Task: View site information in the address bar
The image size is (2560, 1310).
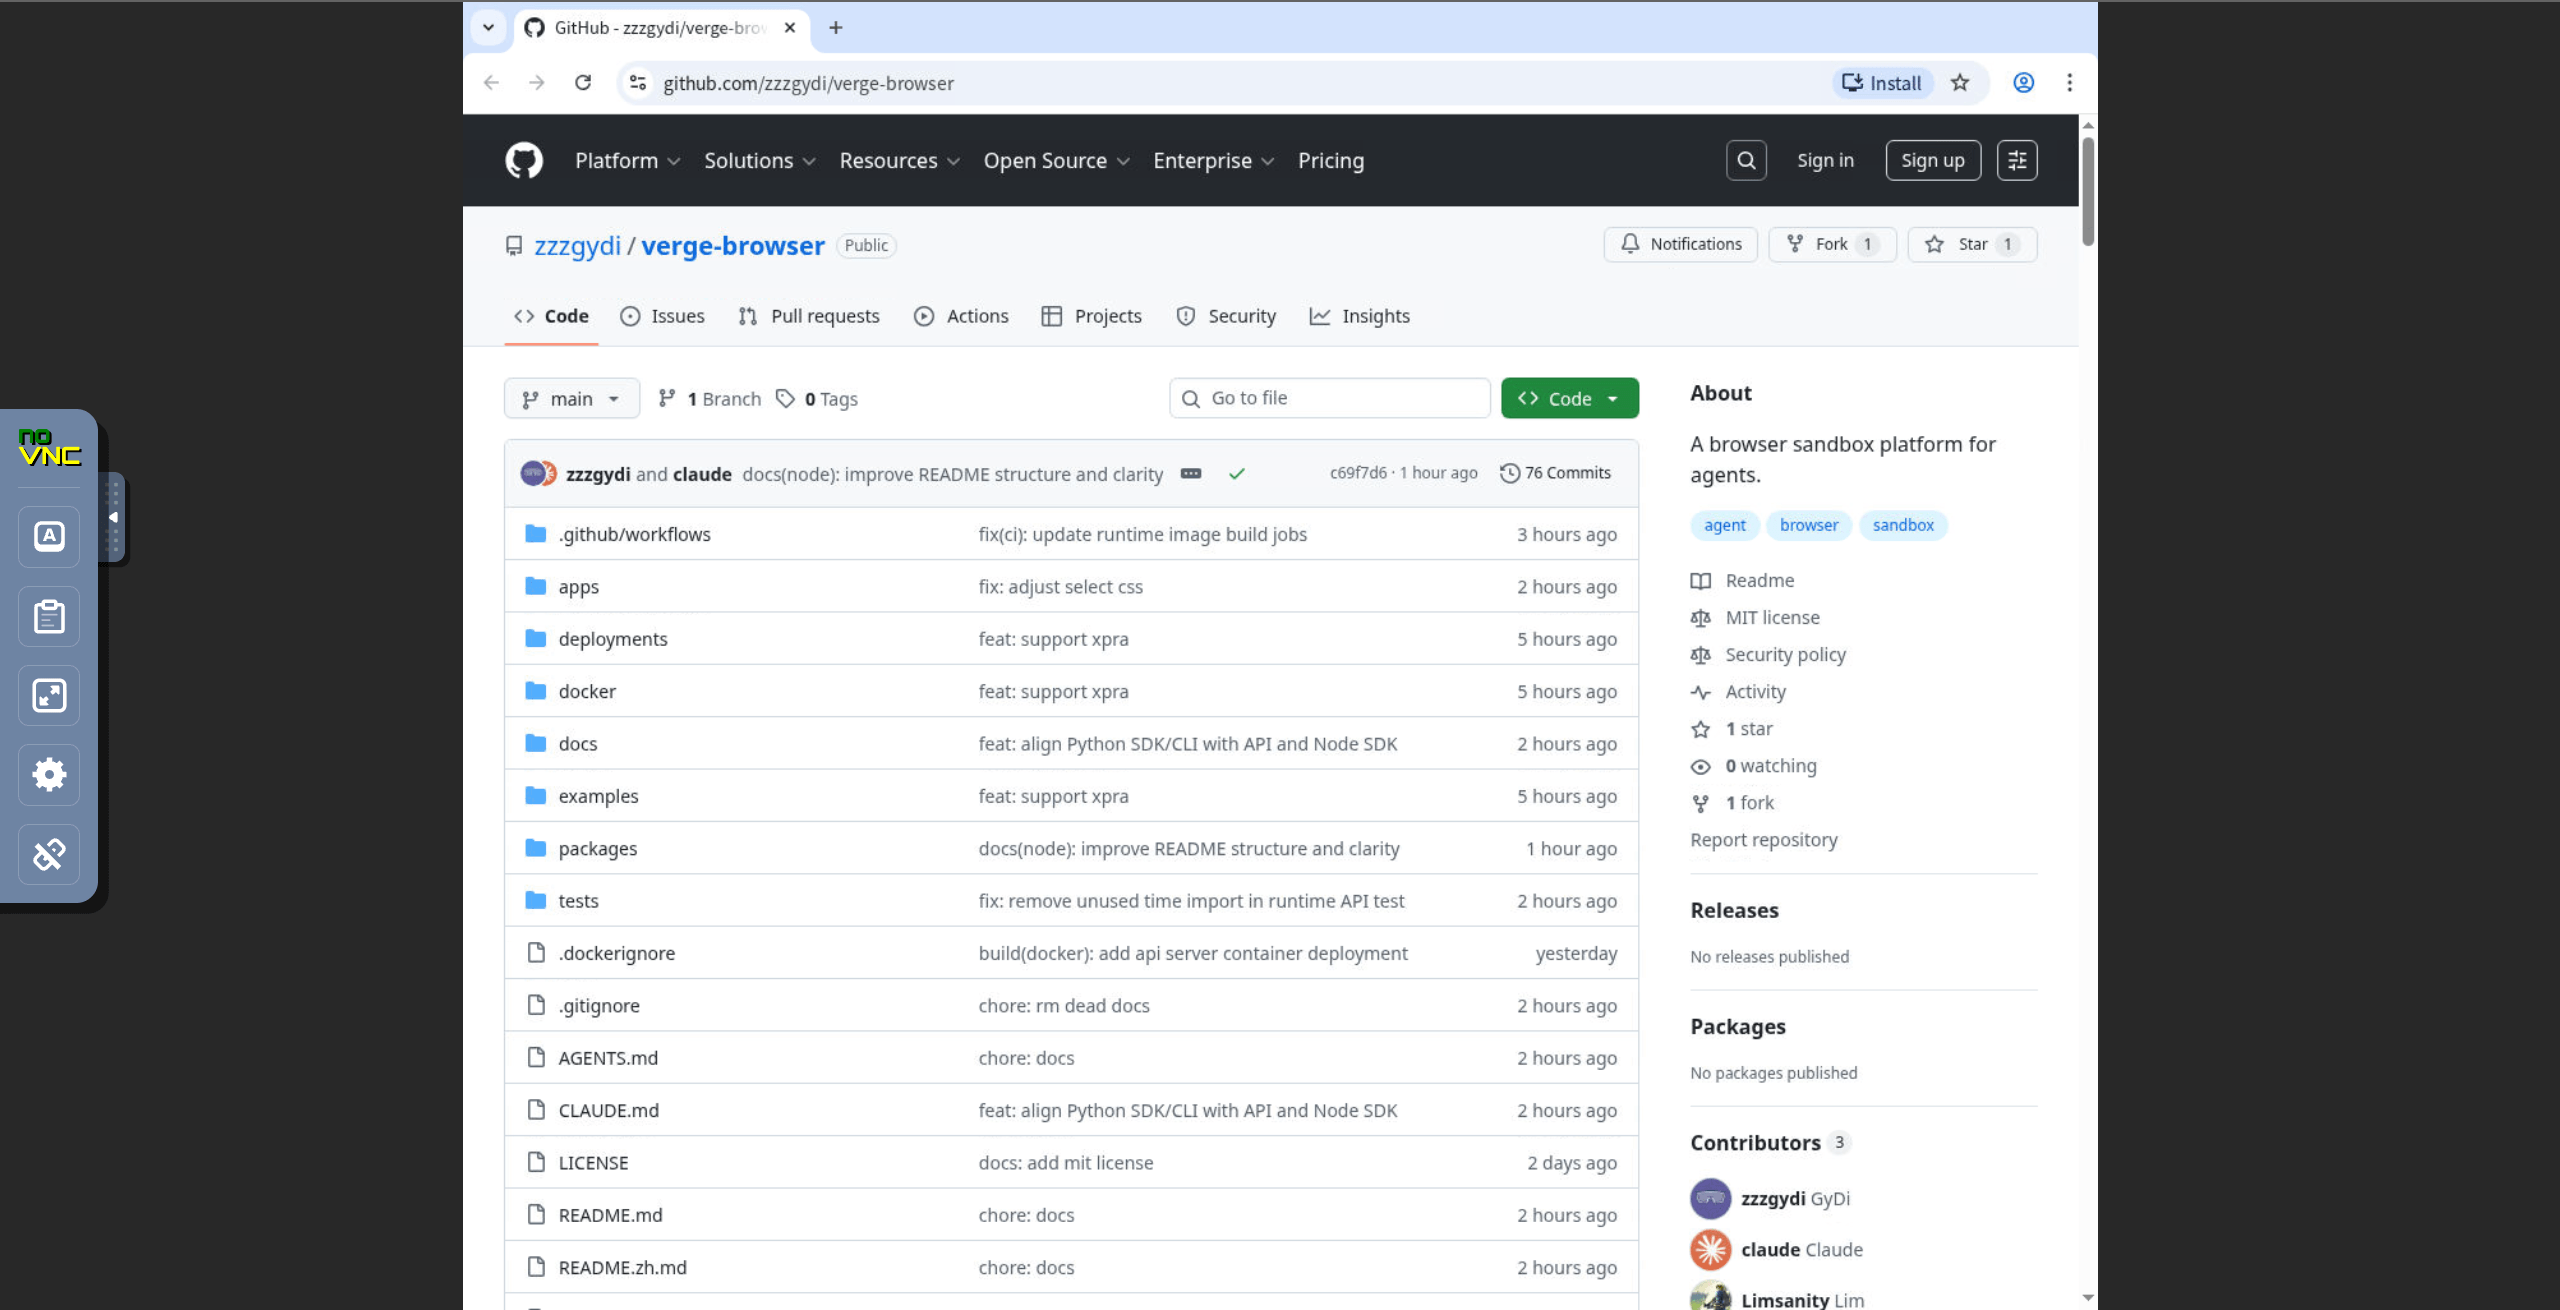Action: tap(638, 83)
